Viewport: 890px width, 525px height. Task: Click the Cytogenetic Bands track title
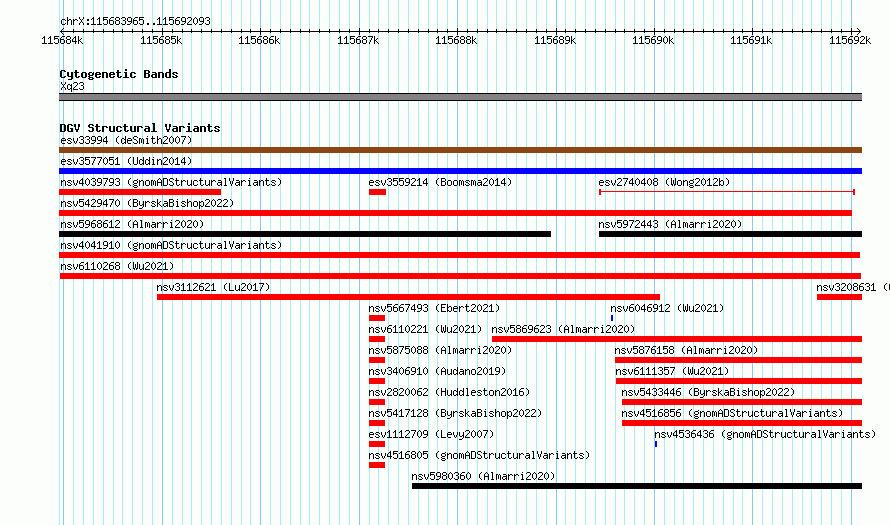(x=119, y=74)
